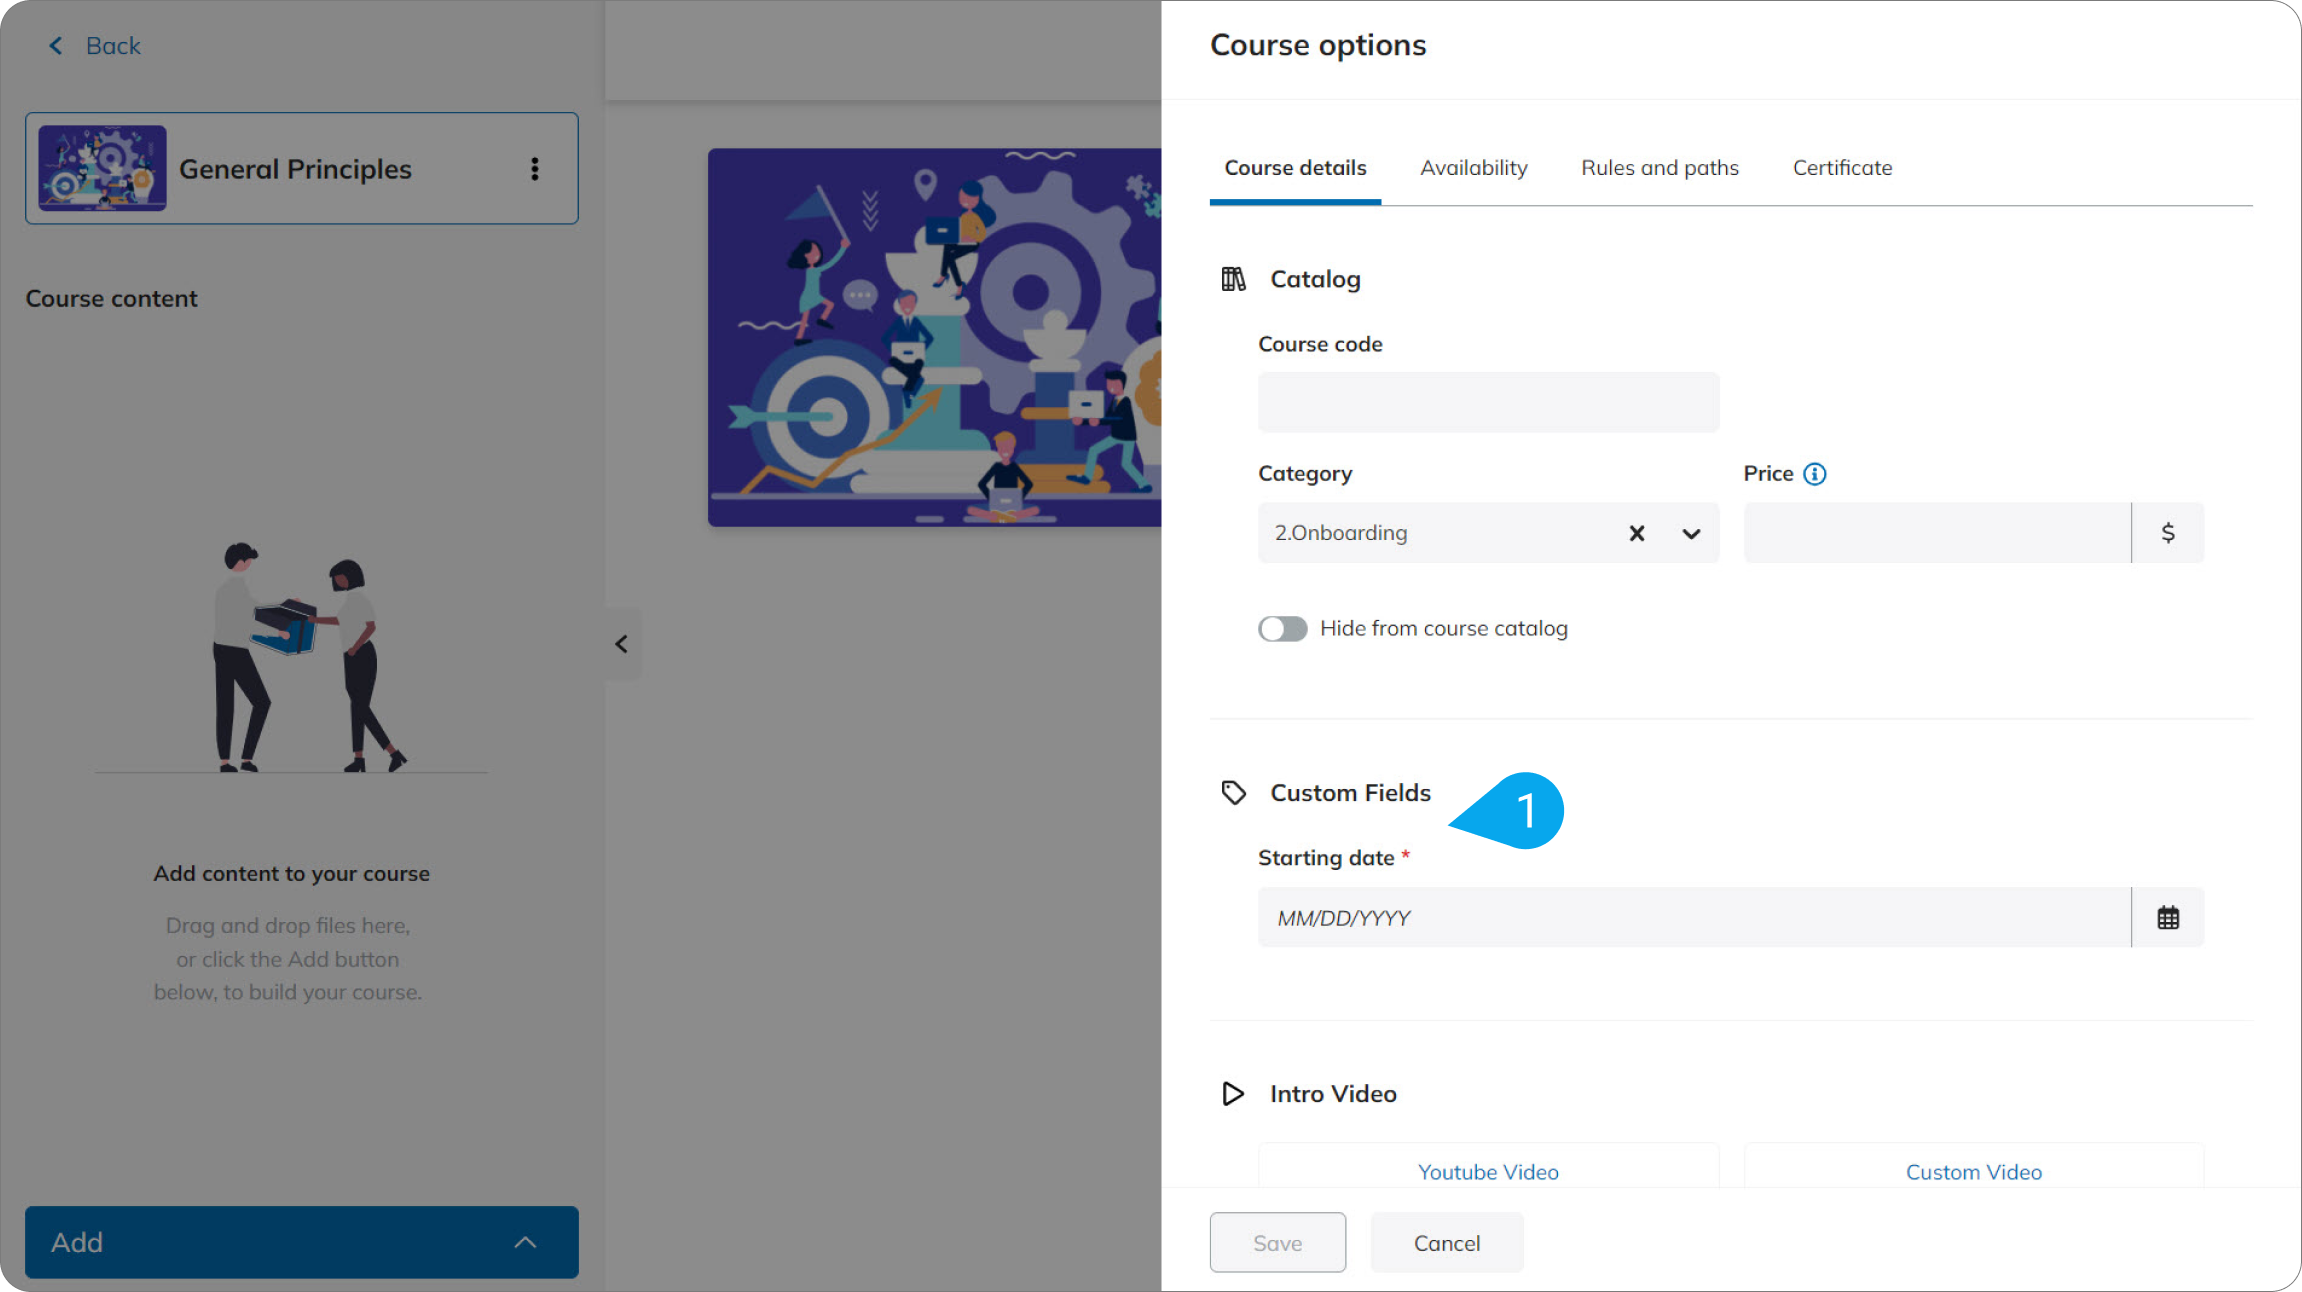The image size is (2302, 1292).
Task: Click the Back arrow icon
Action: pyautogui.click(x=56, y=46)
